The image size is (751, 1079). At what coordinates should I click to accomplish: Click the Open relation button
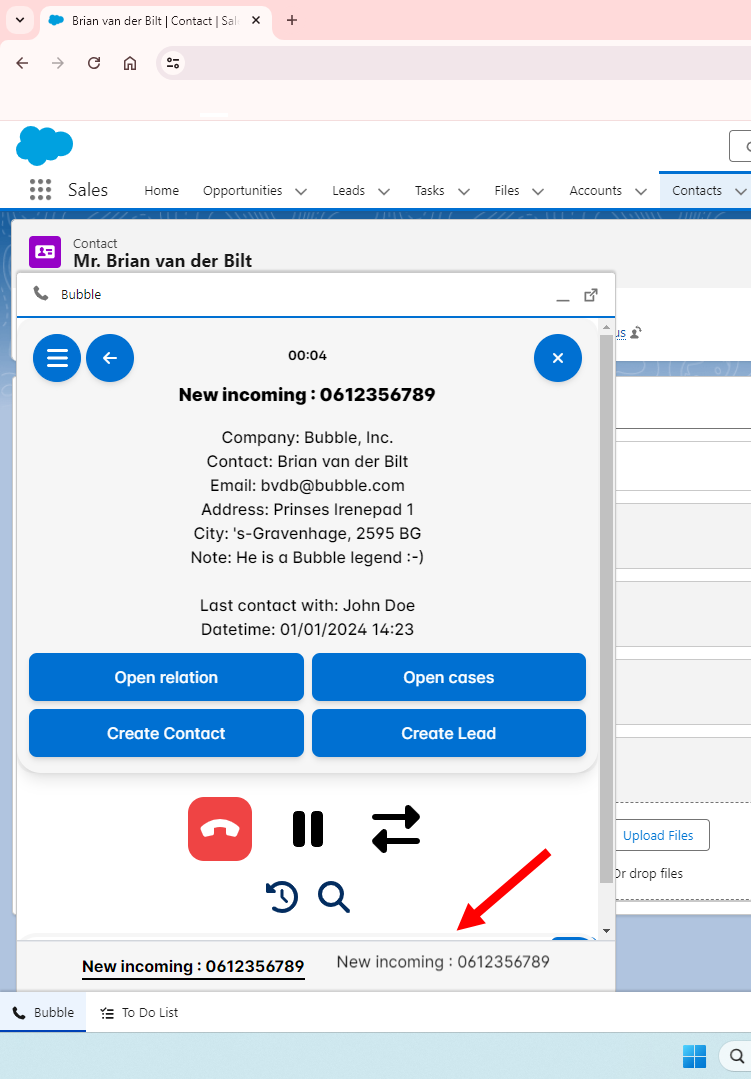pyautogui.click(x=166, y=677)
